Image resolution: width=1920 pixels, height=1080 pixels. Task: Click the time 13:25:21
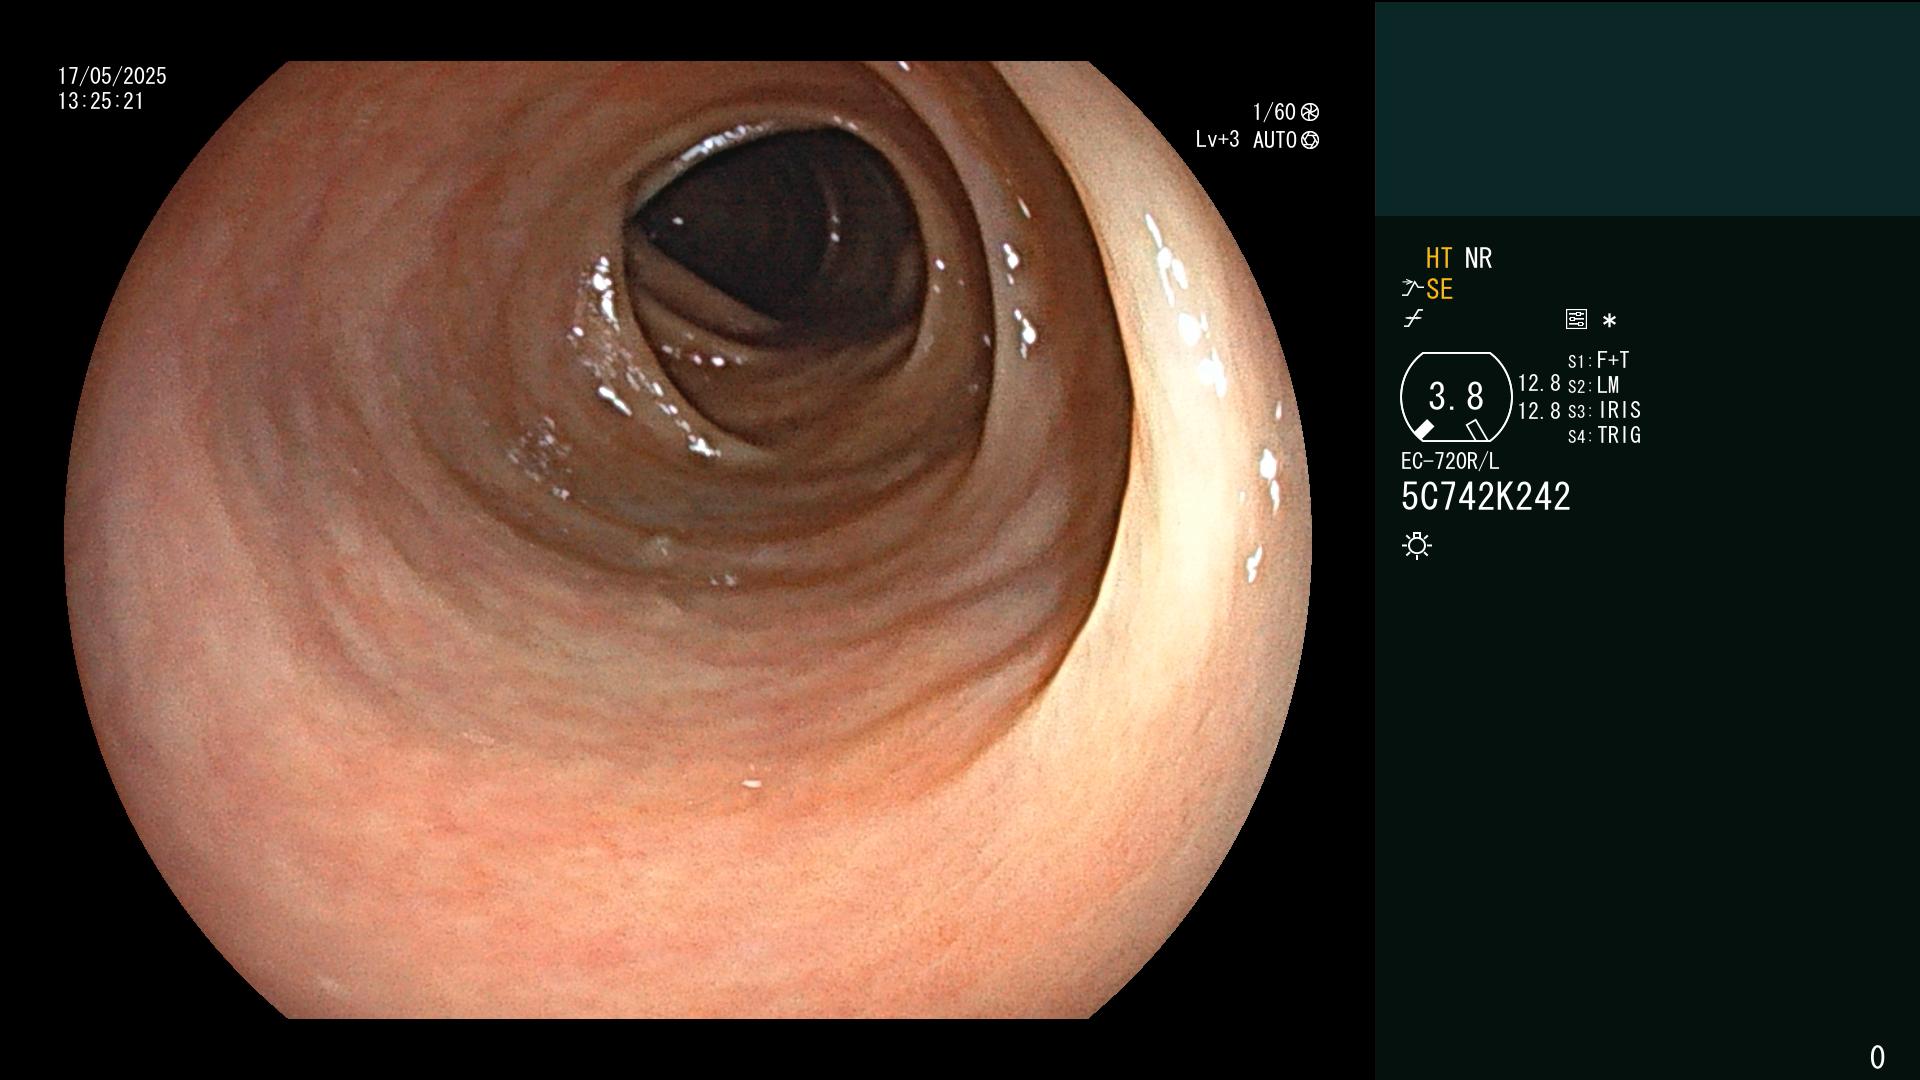pyautogui.click(x=101, y=101)
